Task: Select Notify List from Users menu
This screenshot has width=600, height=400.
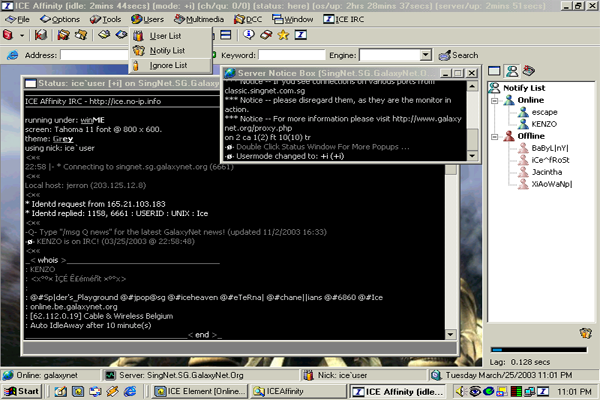Action: pyautogui.click(x=170, y=51)
